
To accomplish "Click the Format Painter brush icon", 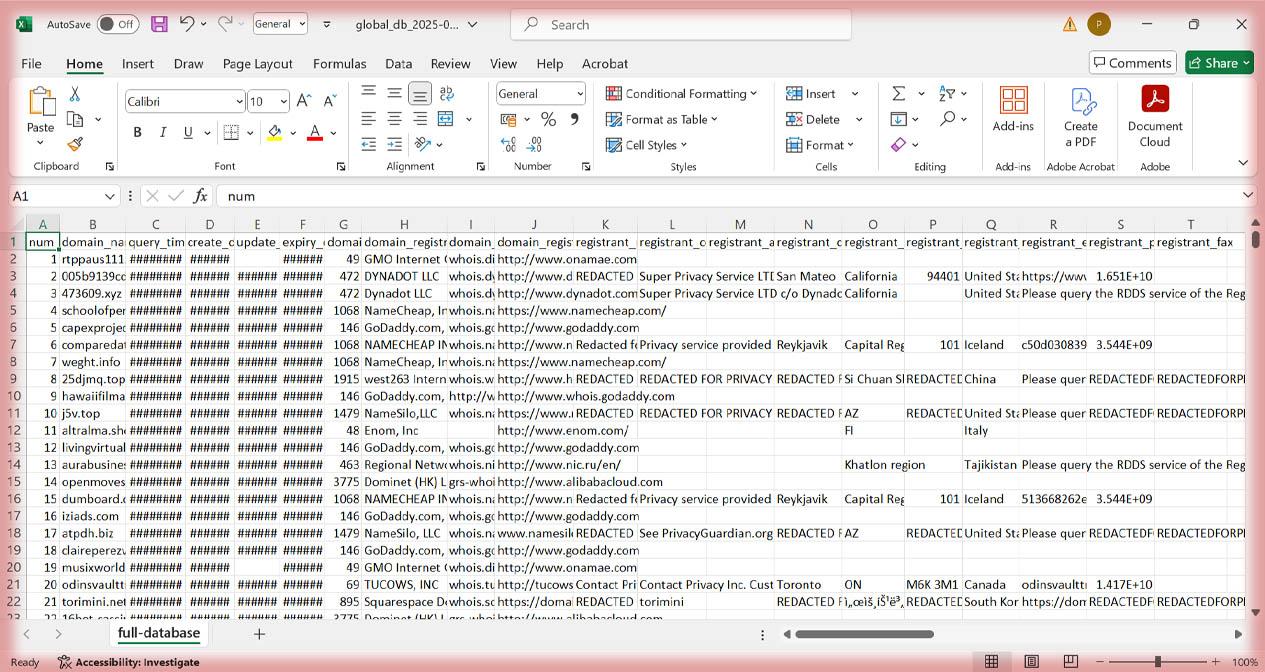I will [75, 144].
